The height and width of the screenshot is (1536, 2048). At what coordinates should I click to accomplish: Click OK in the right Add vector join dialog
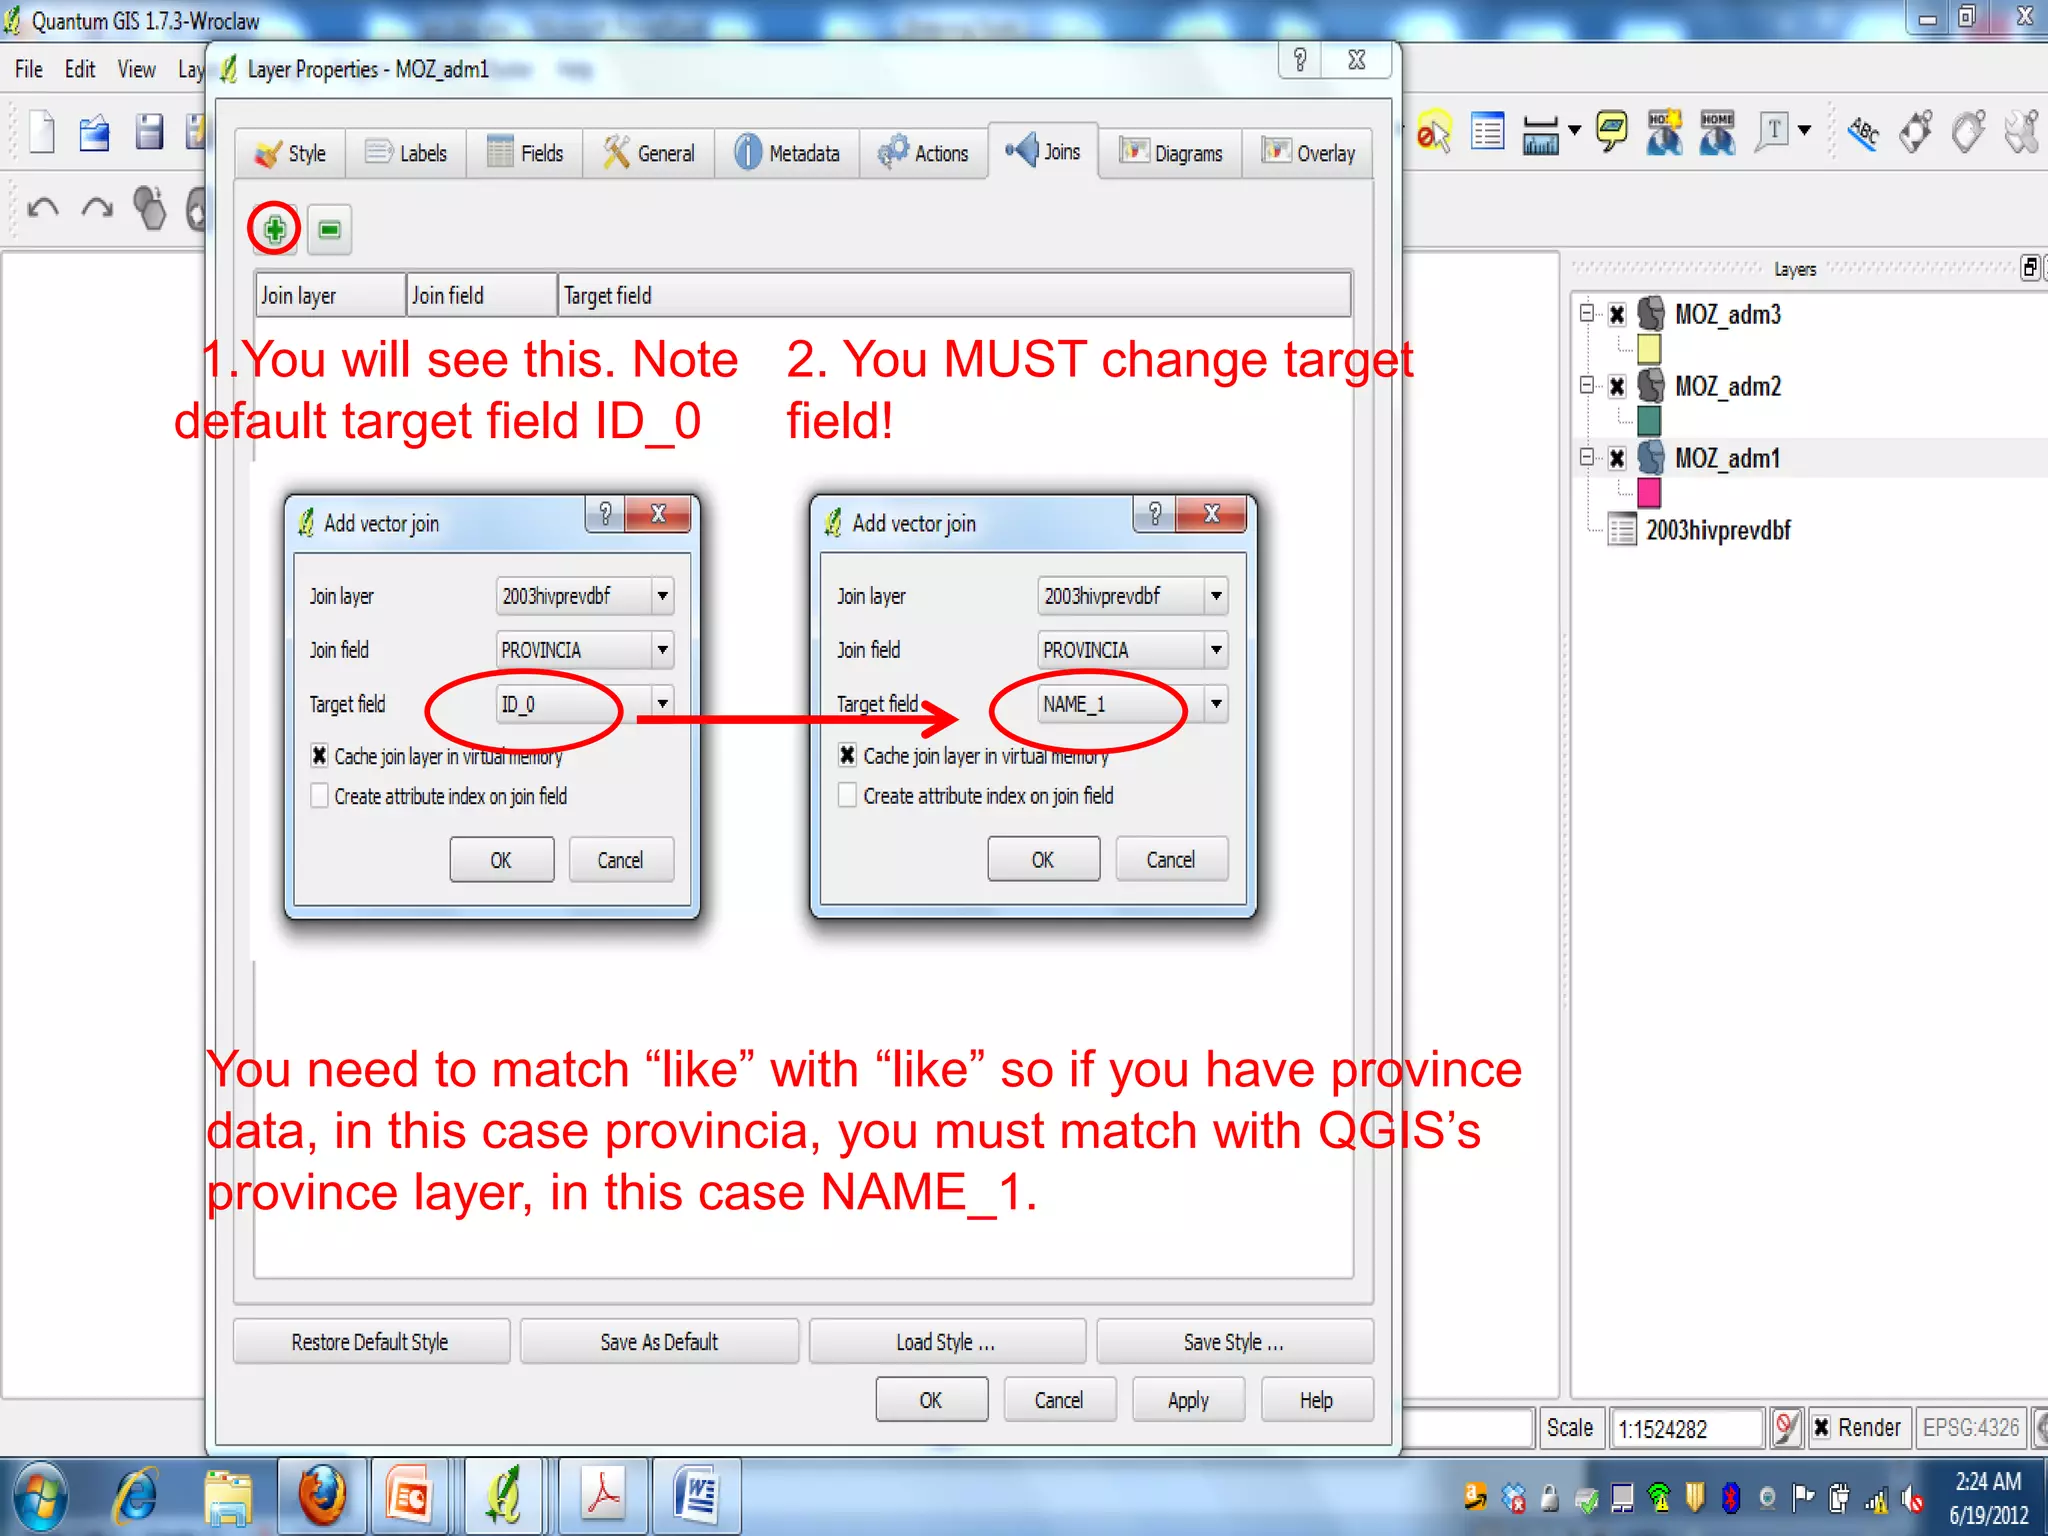1043,860
